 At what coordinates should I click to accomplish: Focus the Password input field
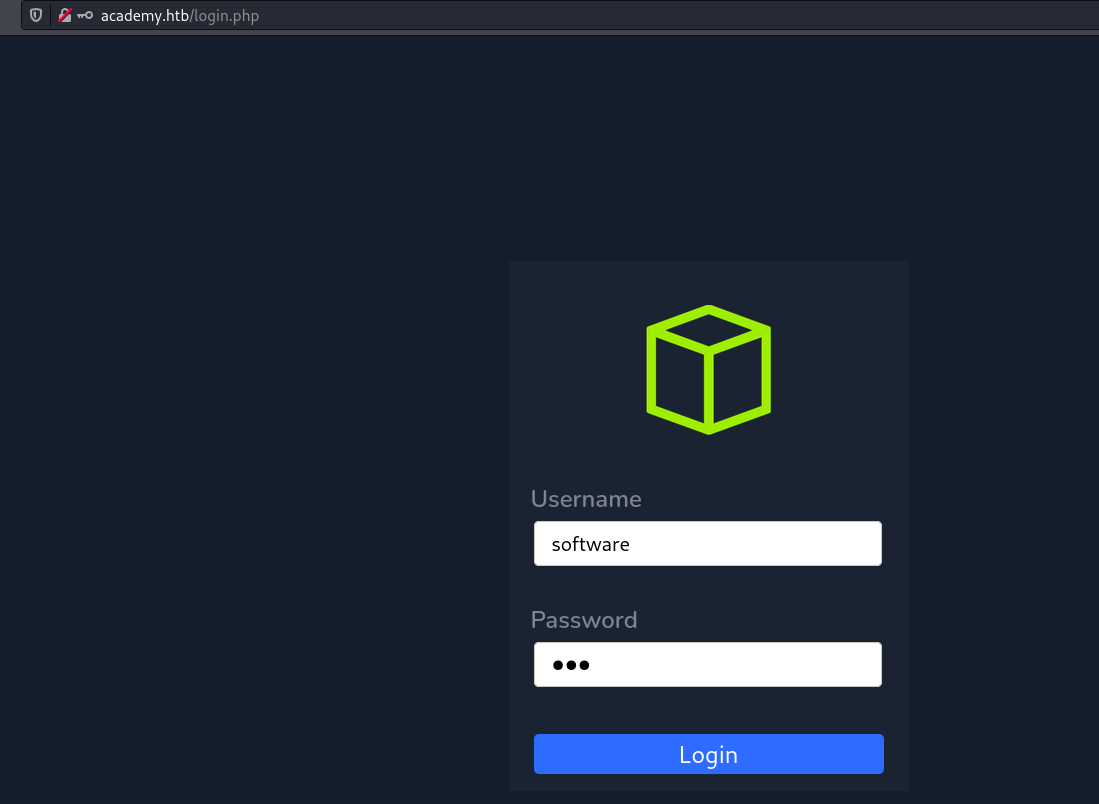click(x=708, y=665)
